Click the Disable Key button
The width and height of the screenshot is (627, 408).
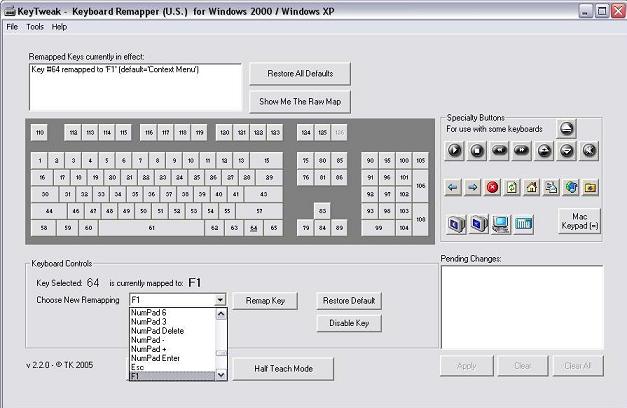pos(349,323)
